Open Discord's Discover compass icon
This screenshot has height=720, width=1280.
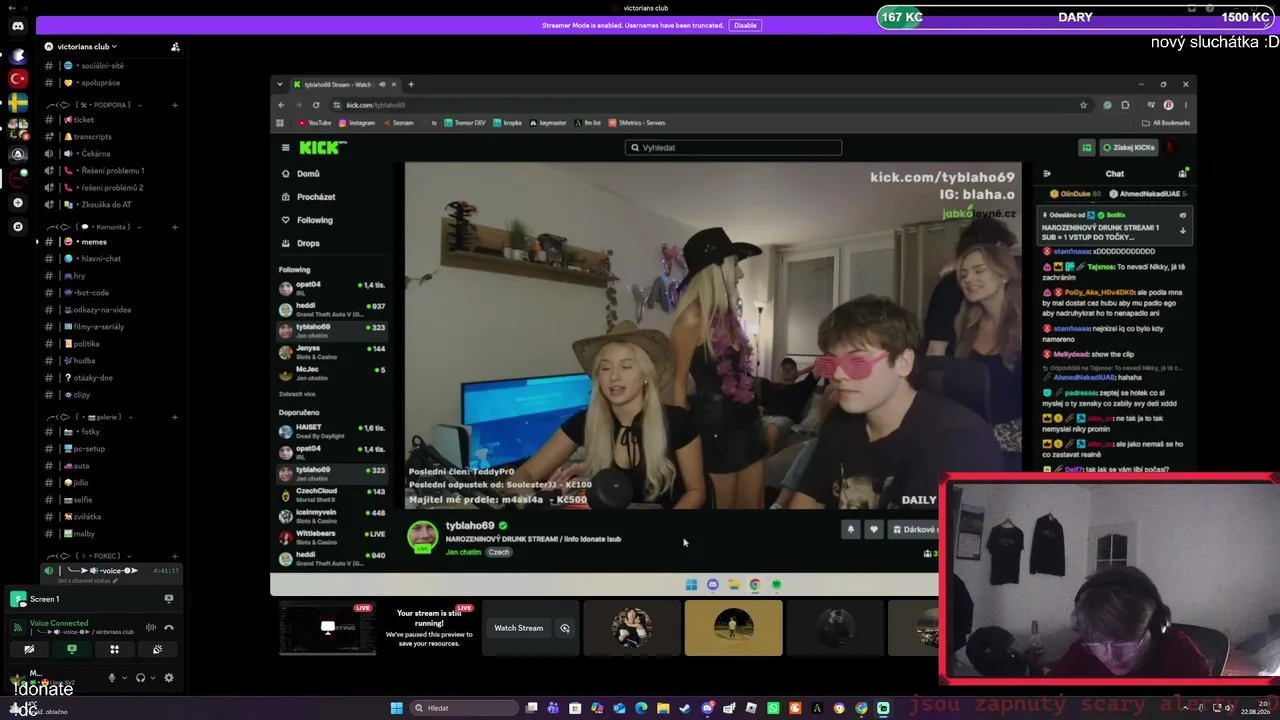click(18, 227)
